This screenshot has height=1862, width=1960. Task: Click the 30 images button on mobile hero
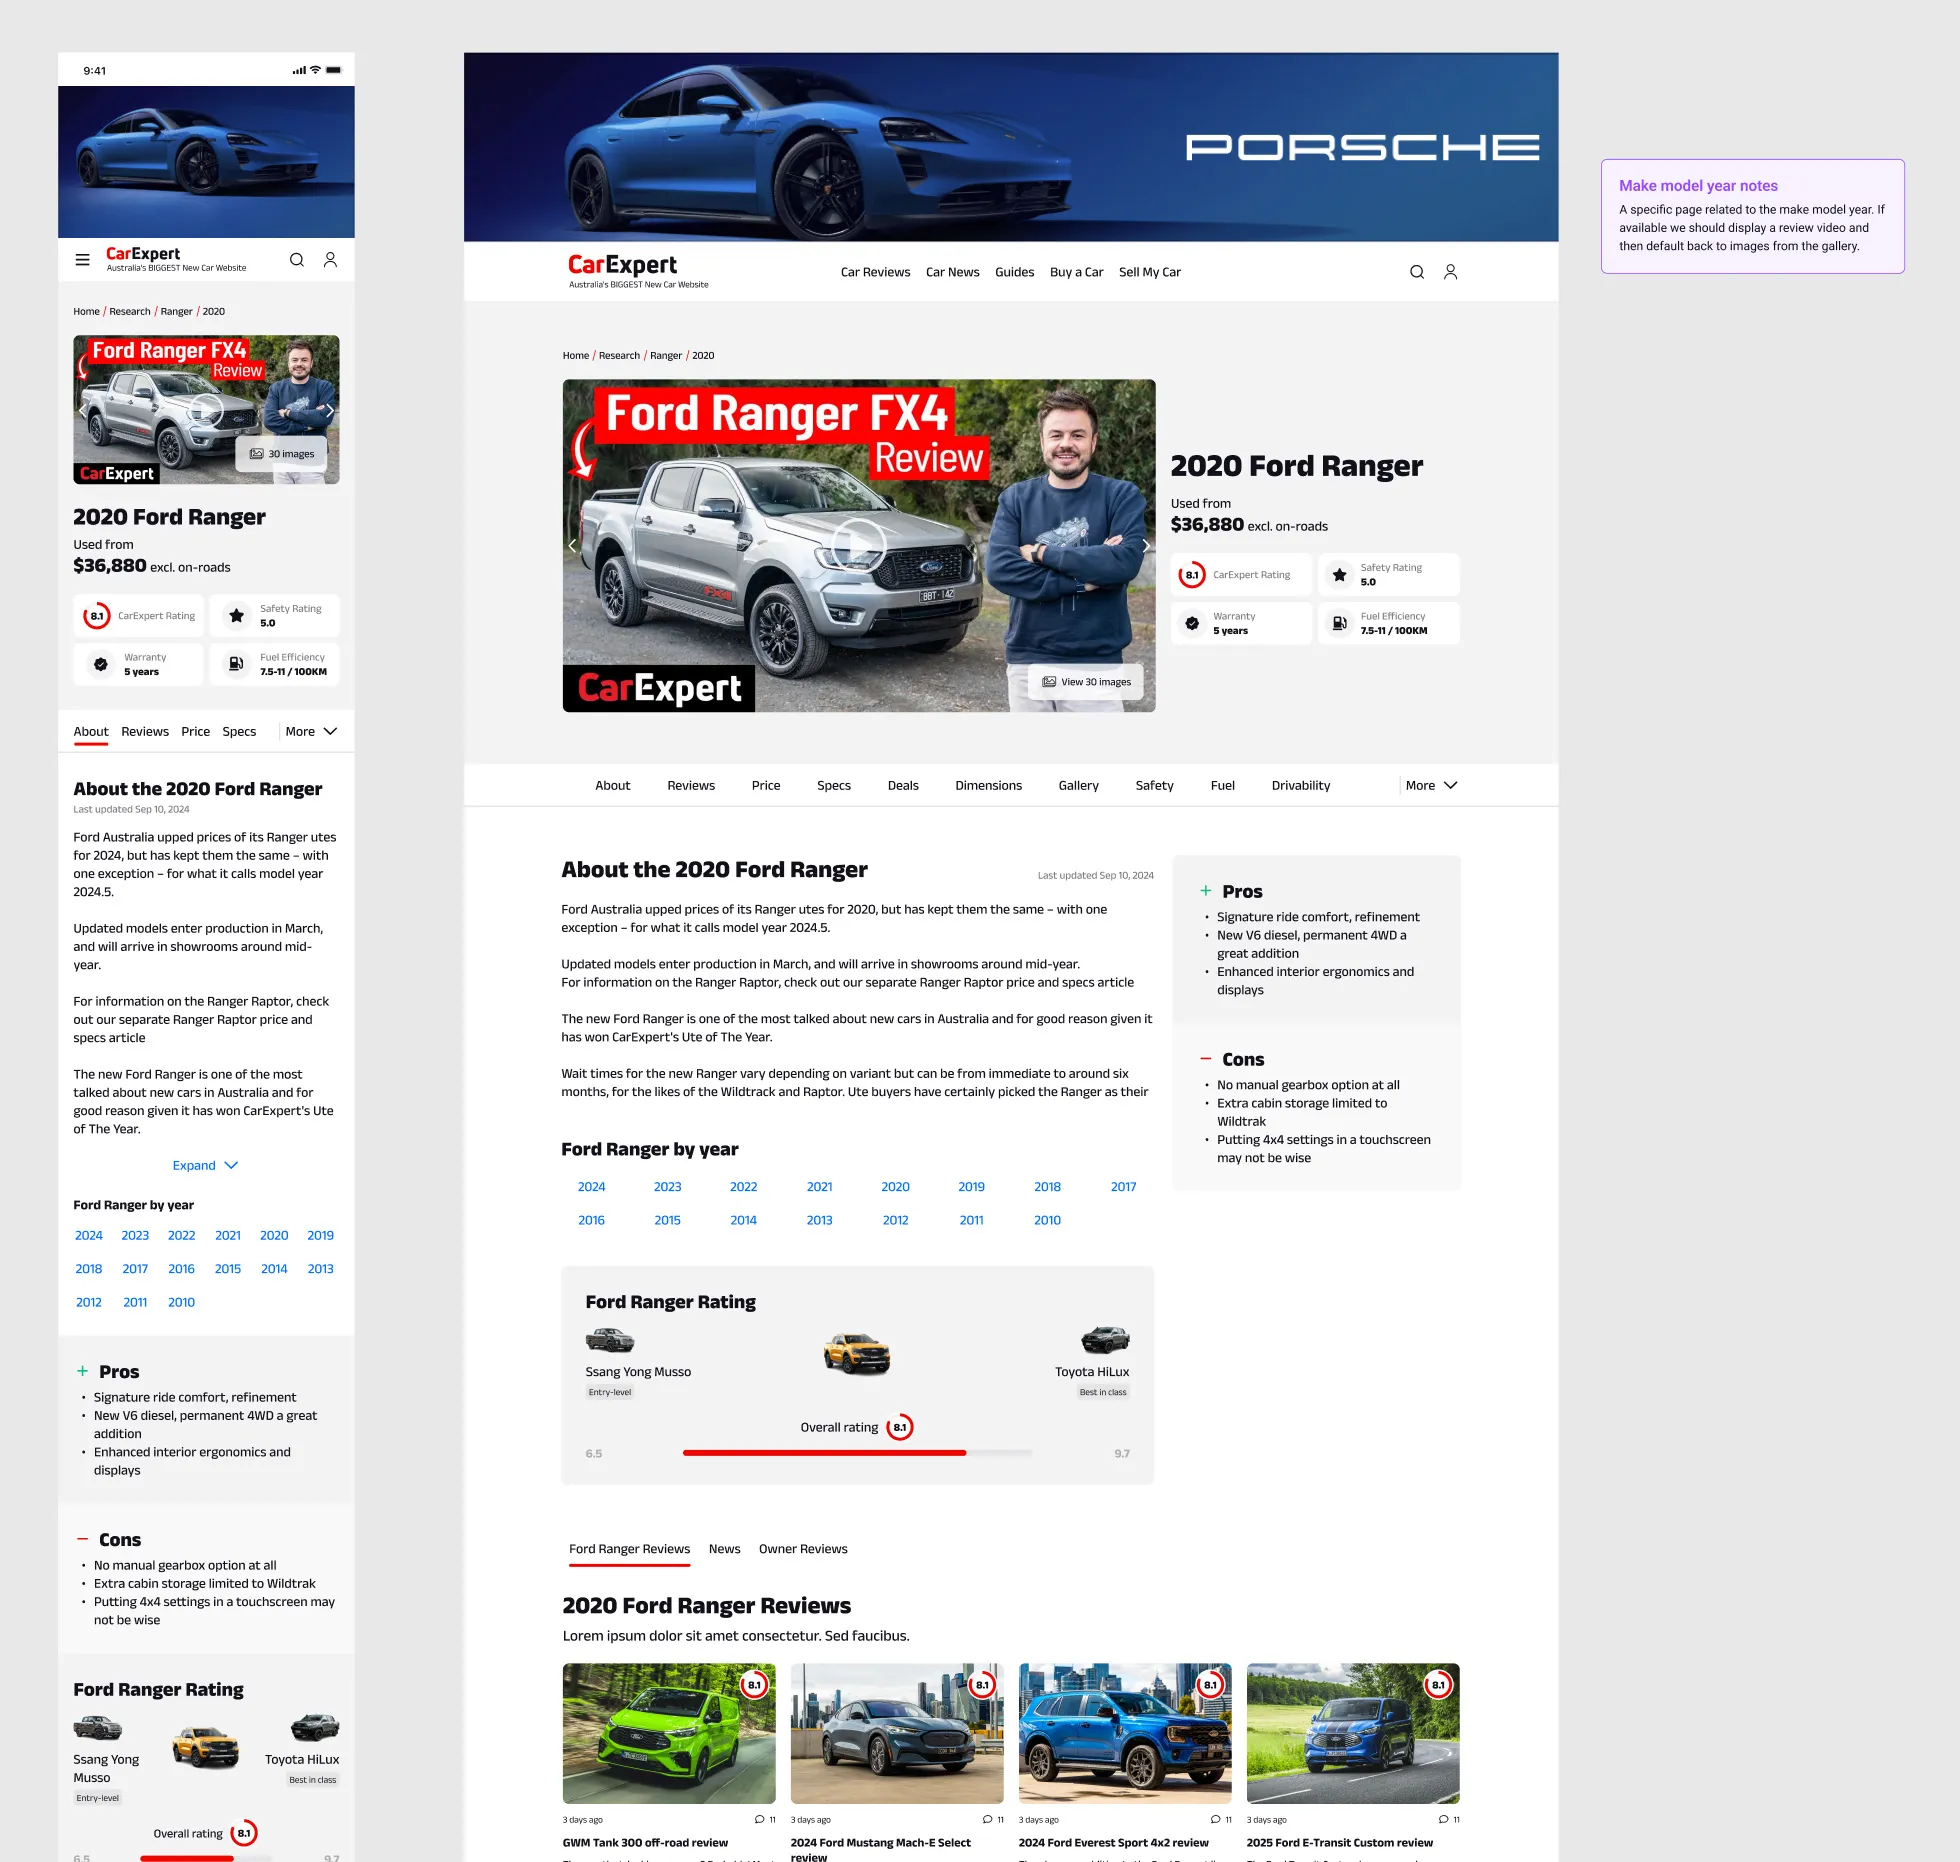[x=282, y=454]
